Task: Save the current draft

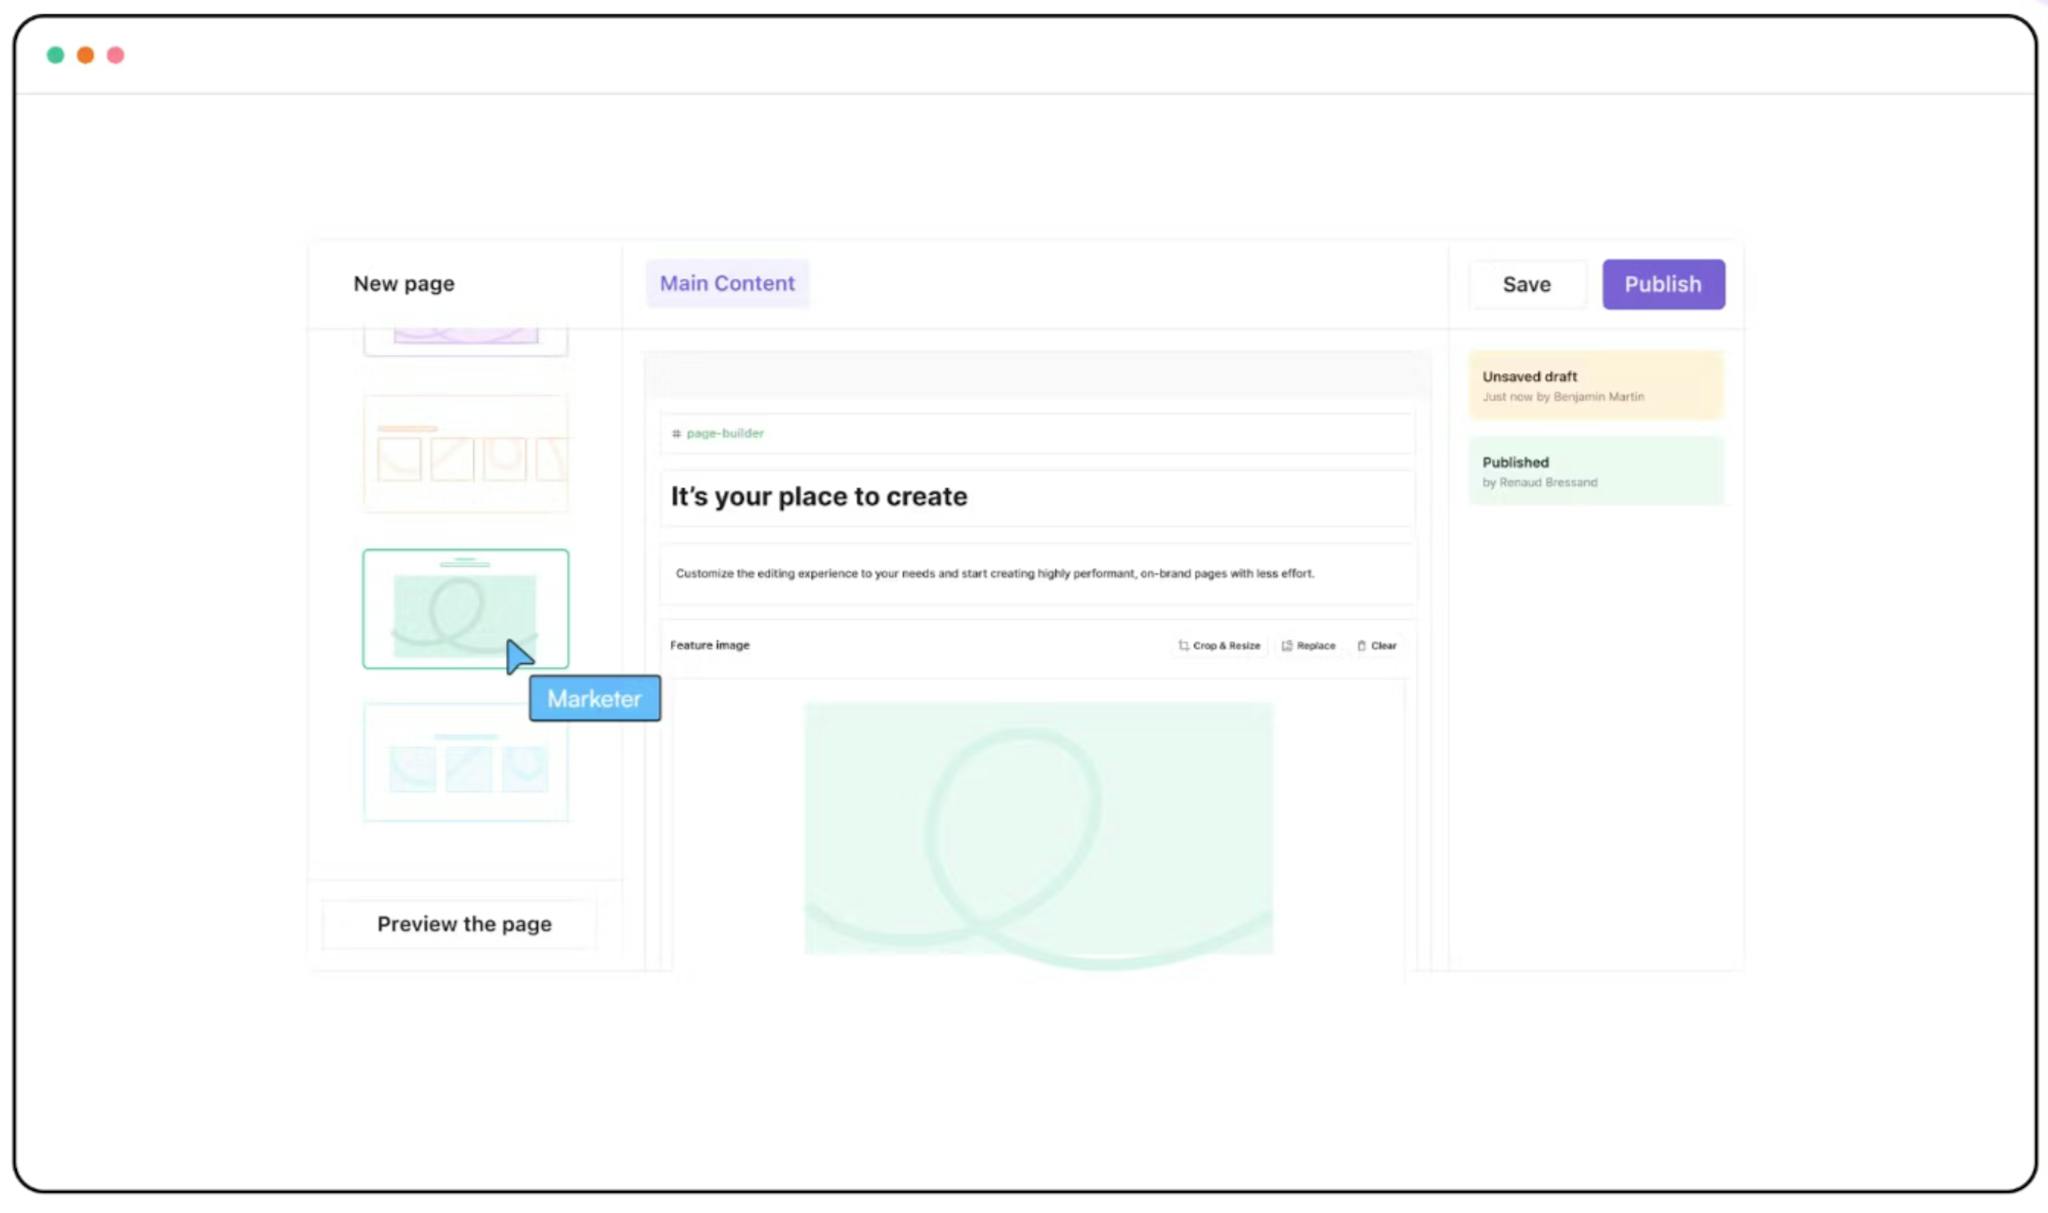Action: tap(1527, 284)
